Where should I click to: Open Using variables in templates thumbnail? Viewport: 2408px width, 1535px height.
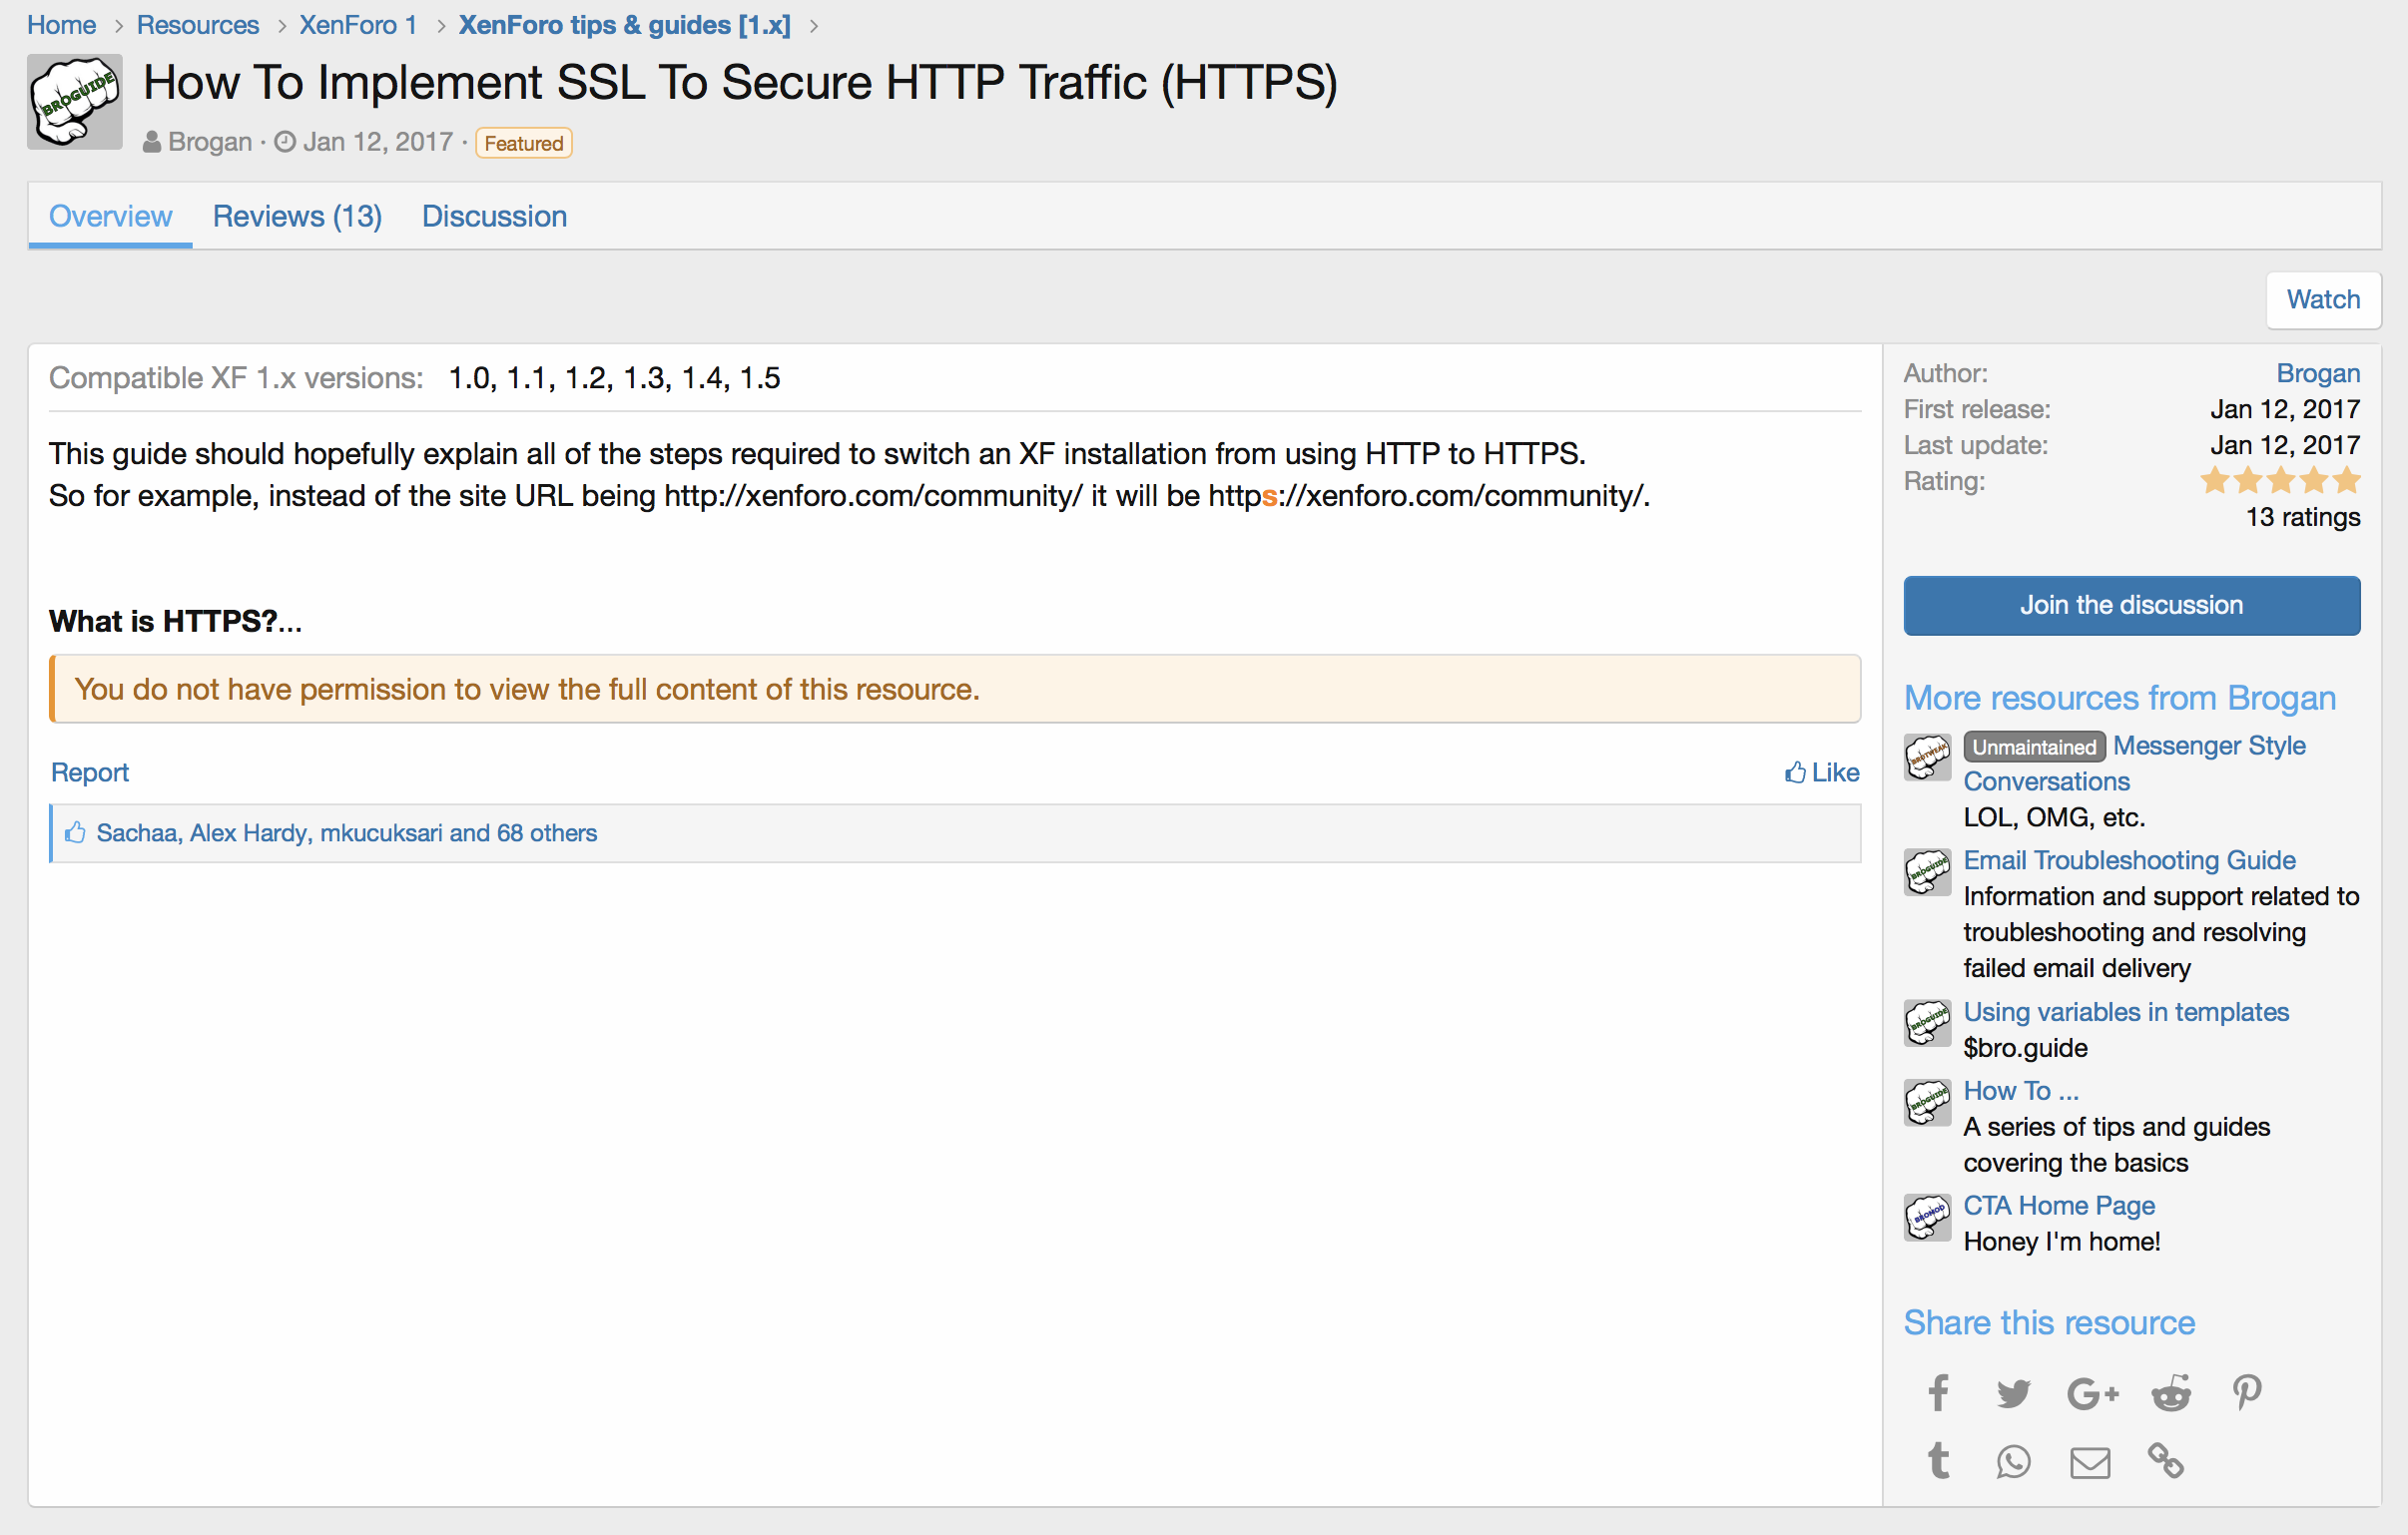click(1927, 1023)
